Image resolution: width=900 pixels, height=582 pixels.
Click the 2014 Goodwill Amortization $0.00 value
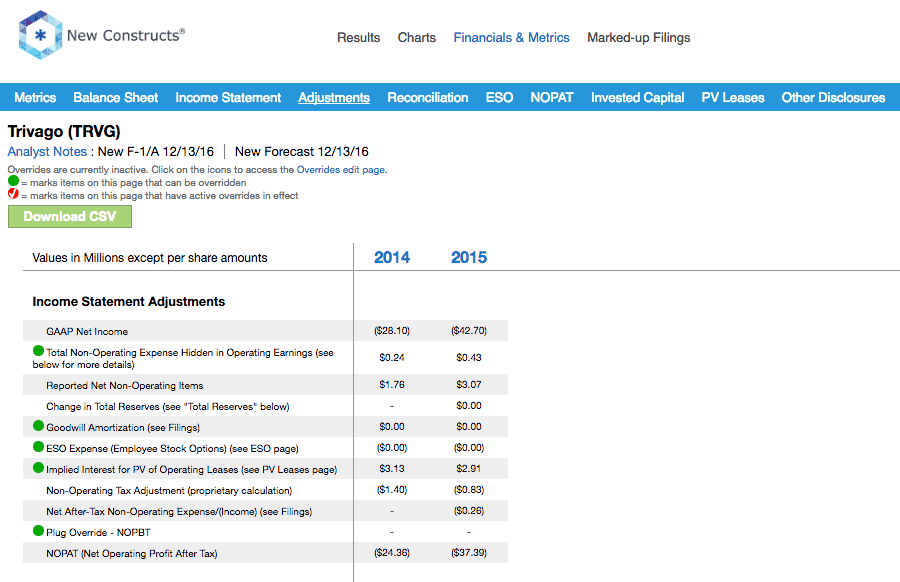pos(392,426)
